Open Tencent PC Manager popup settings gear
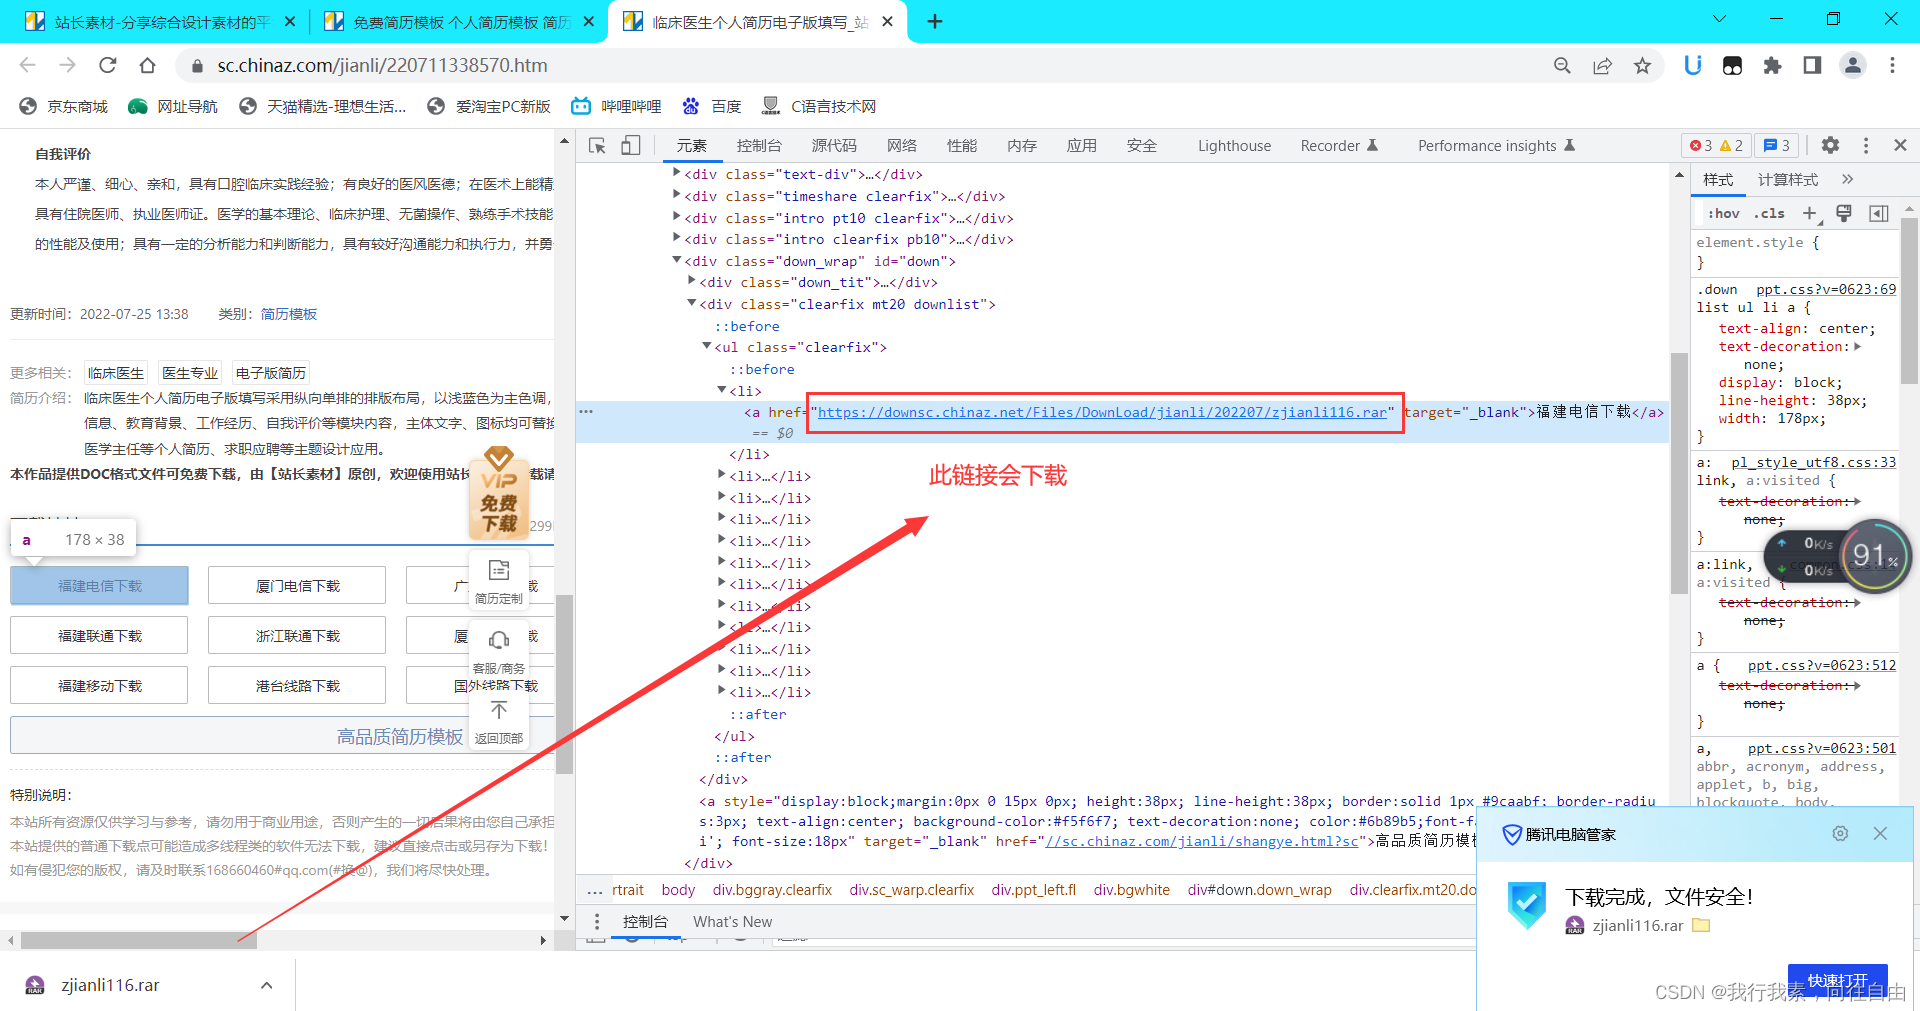Screen dimensions: 1920x1011 [x=1840, y=833]
